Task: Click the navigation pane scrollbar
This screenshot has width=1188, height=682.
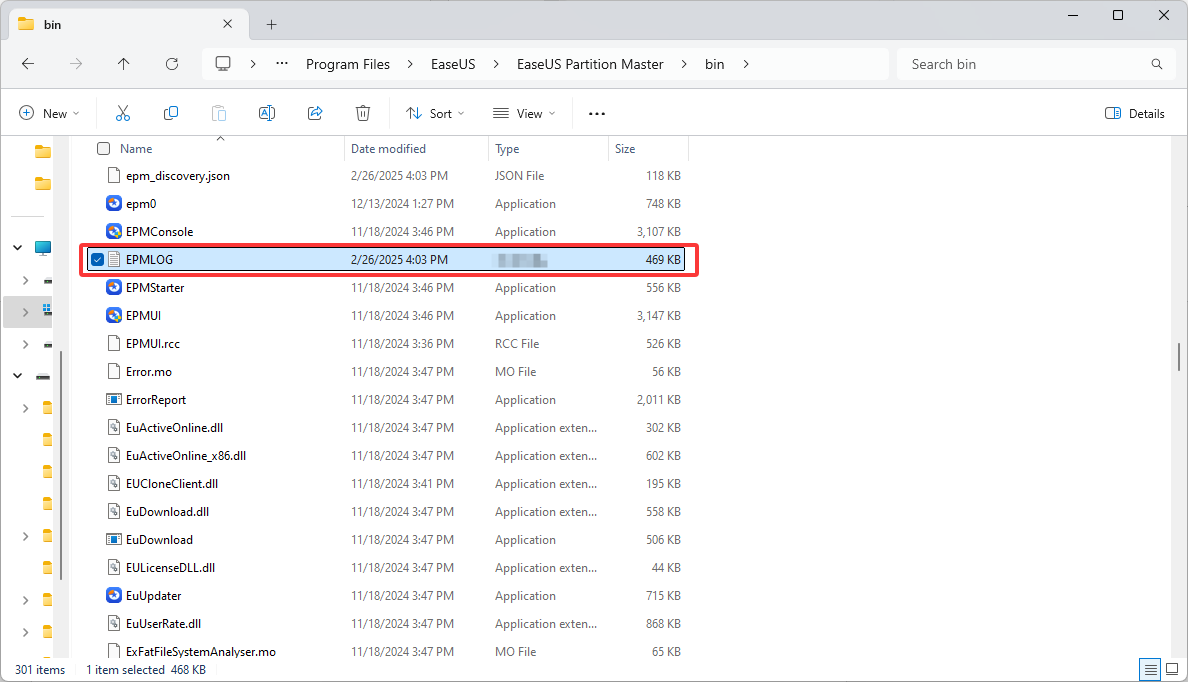Action: tap(61, 465)
